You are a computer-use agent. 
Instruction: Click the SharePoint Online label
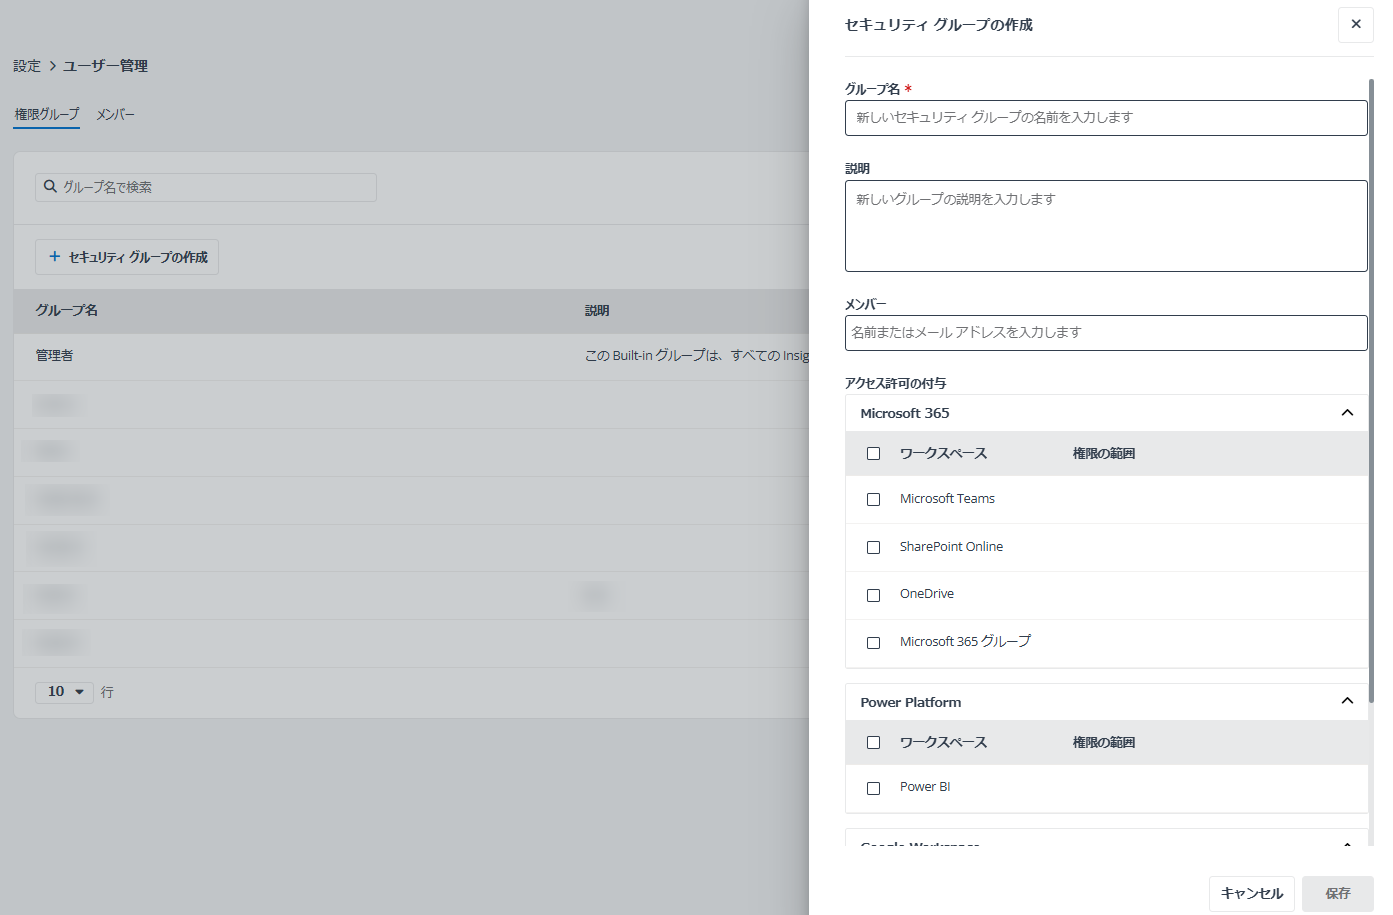click(x=951, y=547)
